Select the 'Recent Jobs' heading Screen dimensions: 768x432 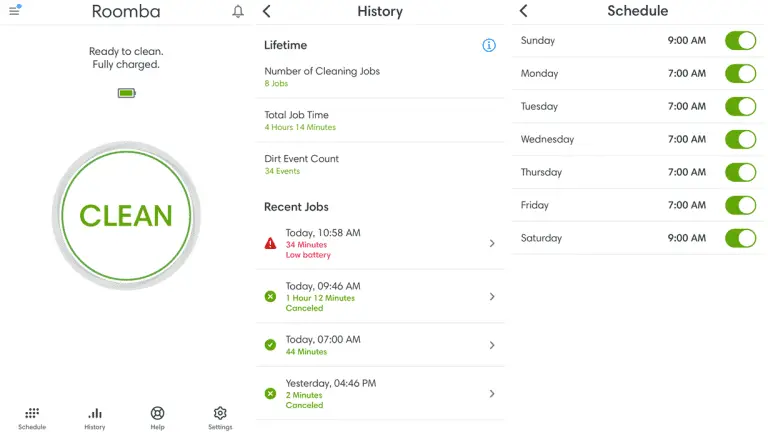(296, 207)
